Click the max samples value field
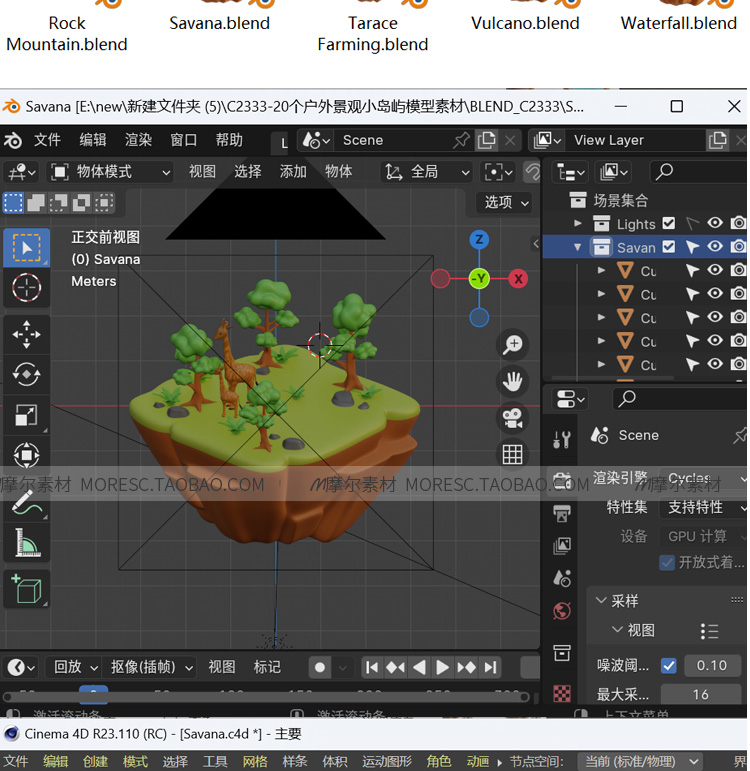Image resolution: width=750 pixels, height=771 pixels. pyautogui.click(x=701, y=695)
